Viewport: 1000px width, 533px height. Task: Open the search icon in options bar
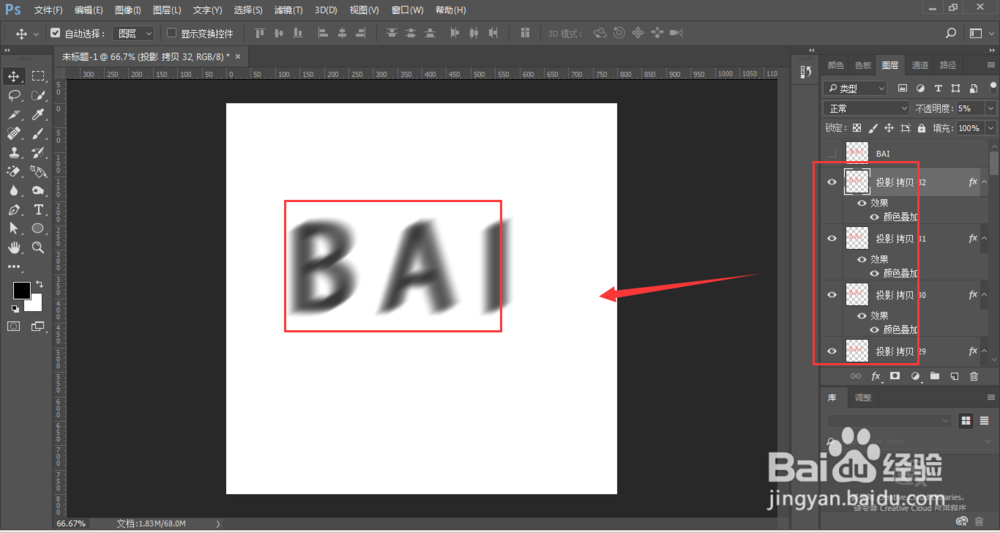pyautogui.click(x=950, y=33)
